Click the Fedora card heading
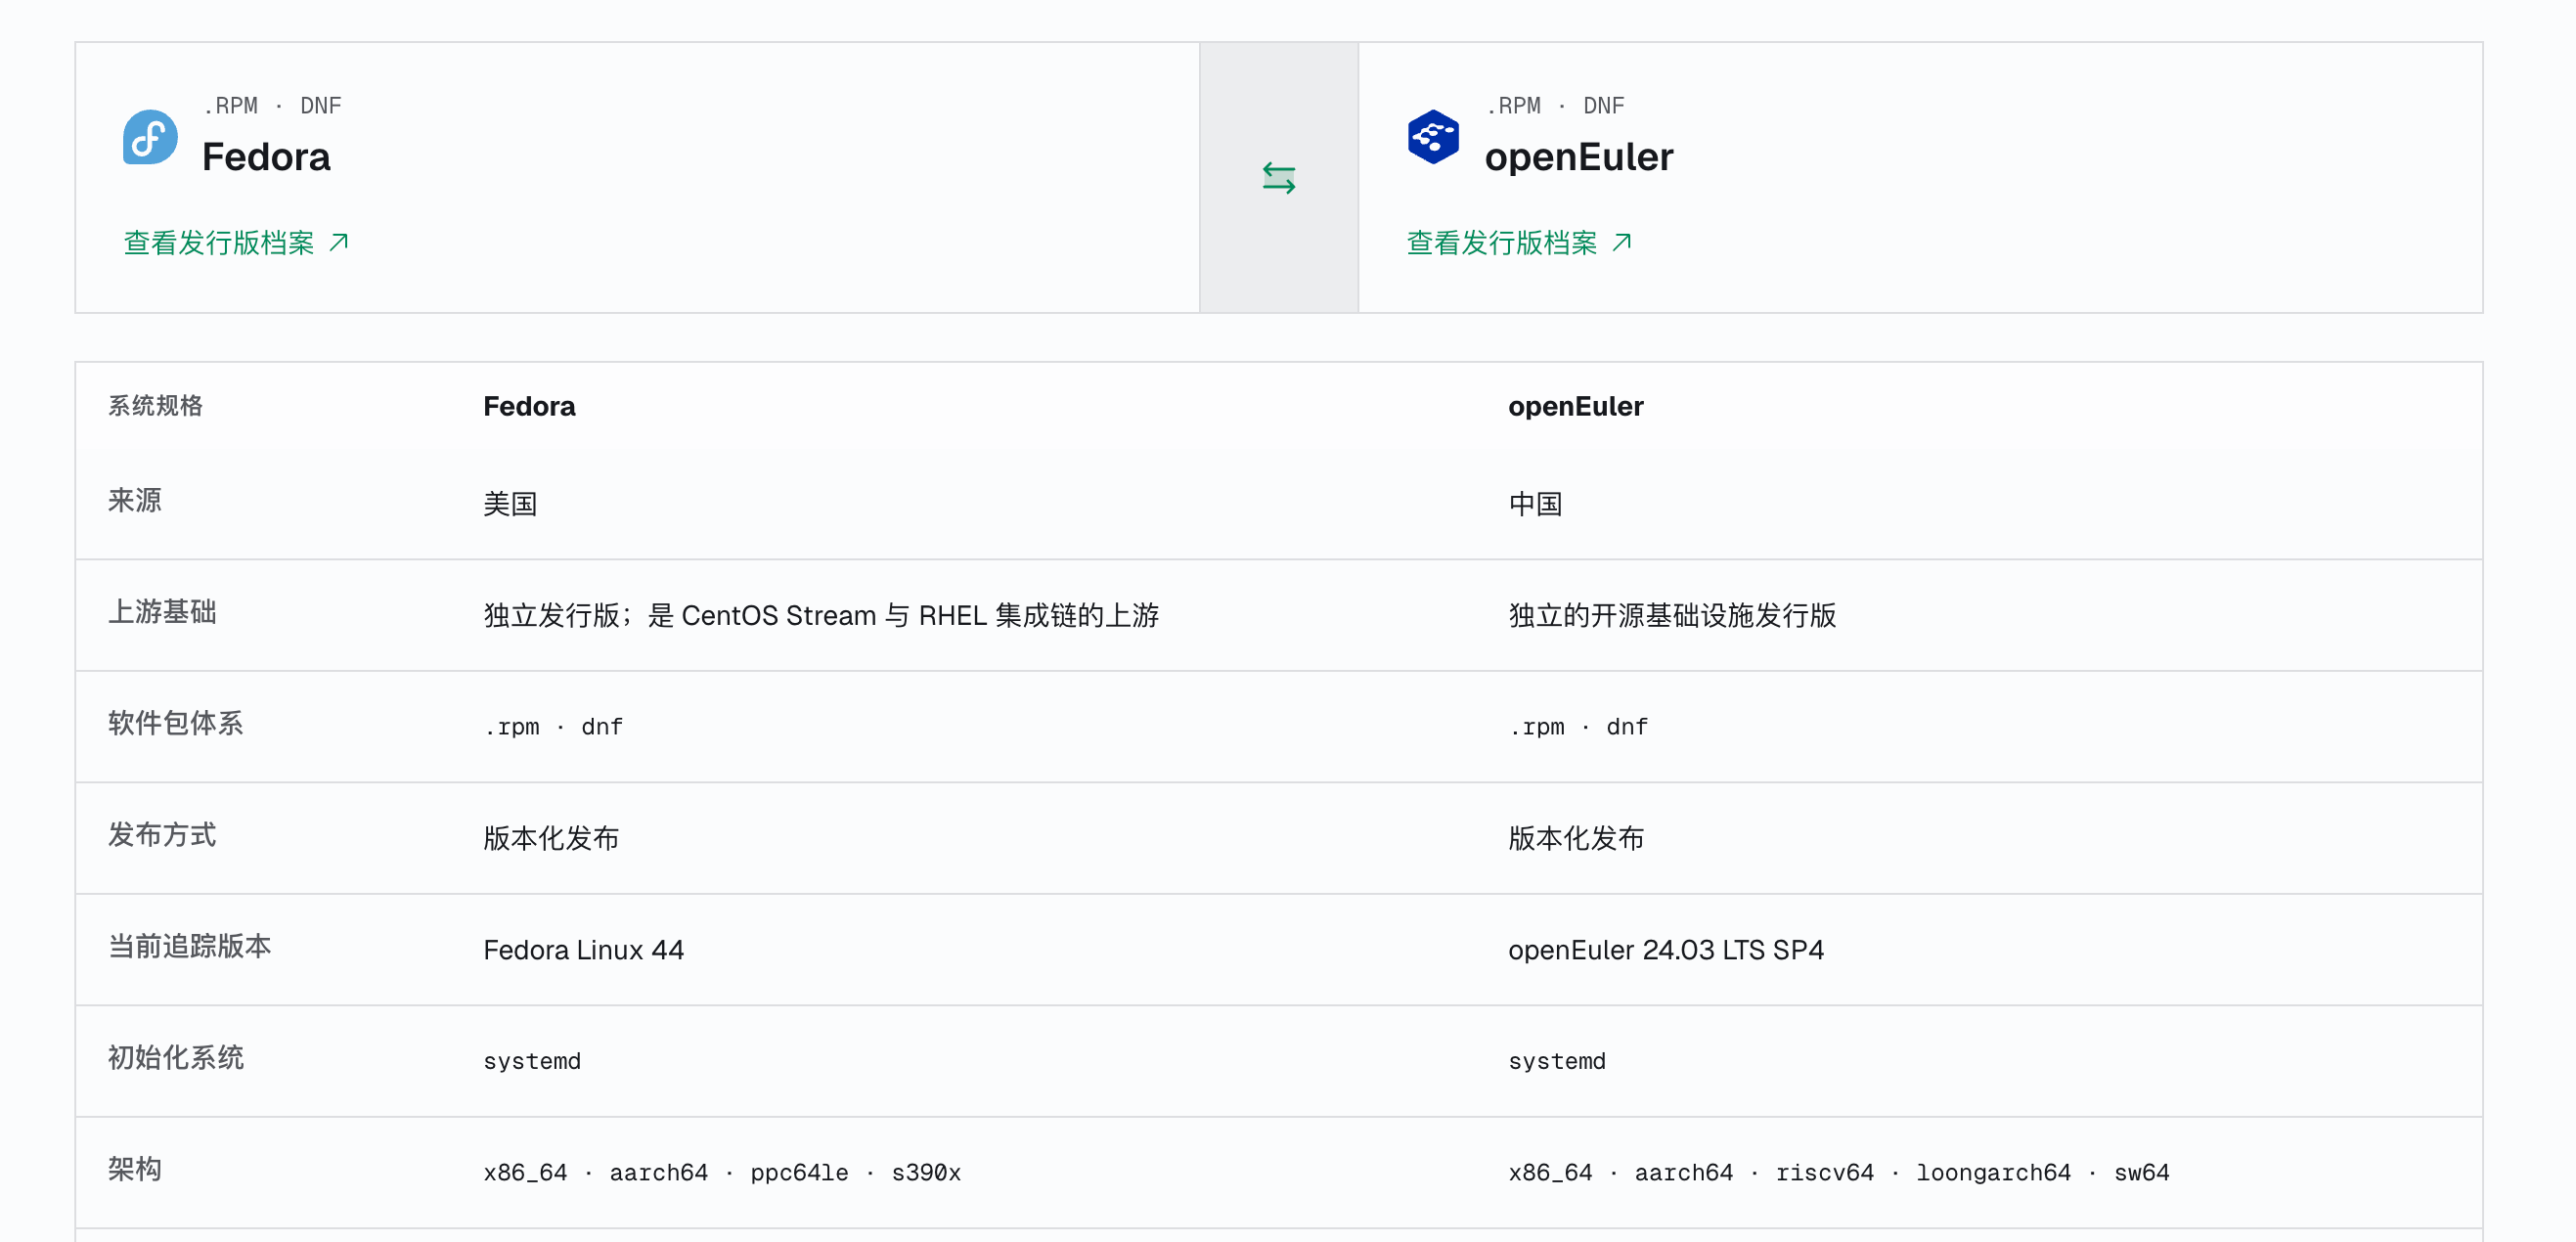This screenshot has width=2576, height=1242. pyautogui.click(x=266, y=157)
